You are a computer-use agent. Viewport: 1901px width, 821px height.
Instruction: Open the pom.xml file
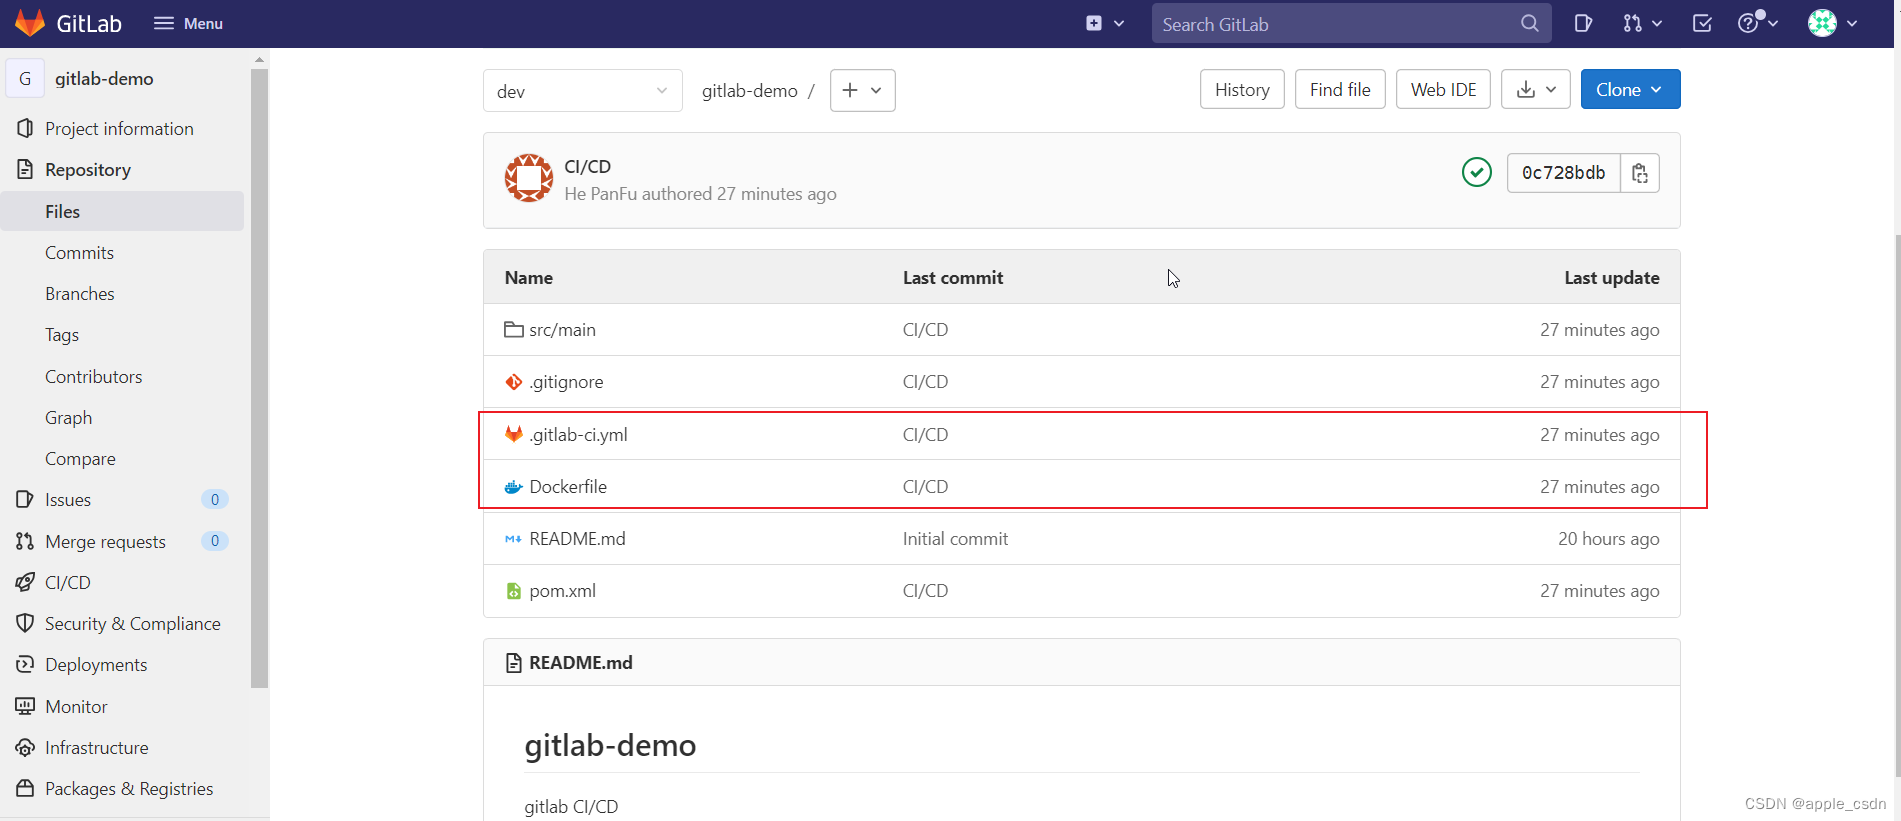562,591
